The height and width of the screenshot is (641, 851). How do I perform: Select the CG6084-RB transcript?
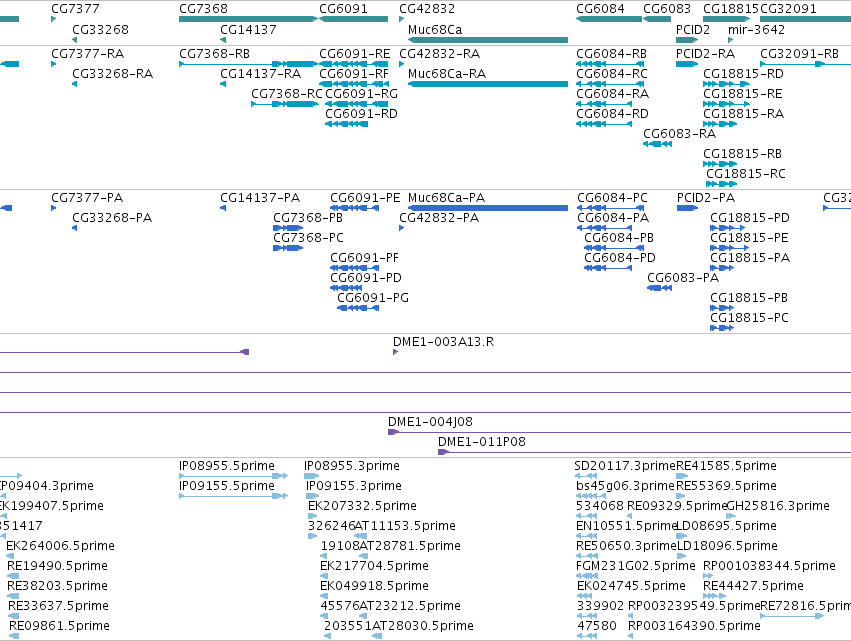point(610,64)
